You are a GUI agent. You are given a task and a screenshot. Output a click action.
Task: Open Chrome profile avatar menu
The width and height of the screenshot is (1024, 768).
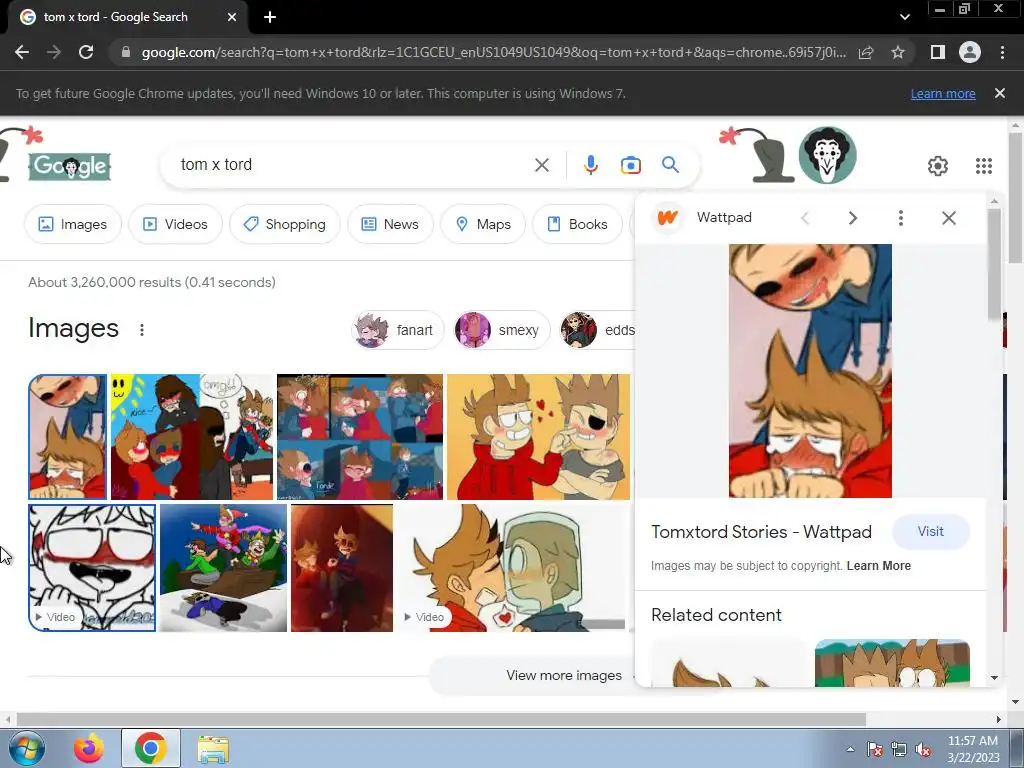pos(970,52)
